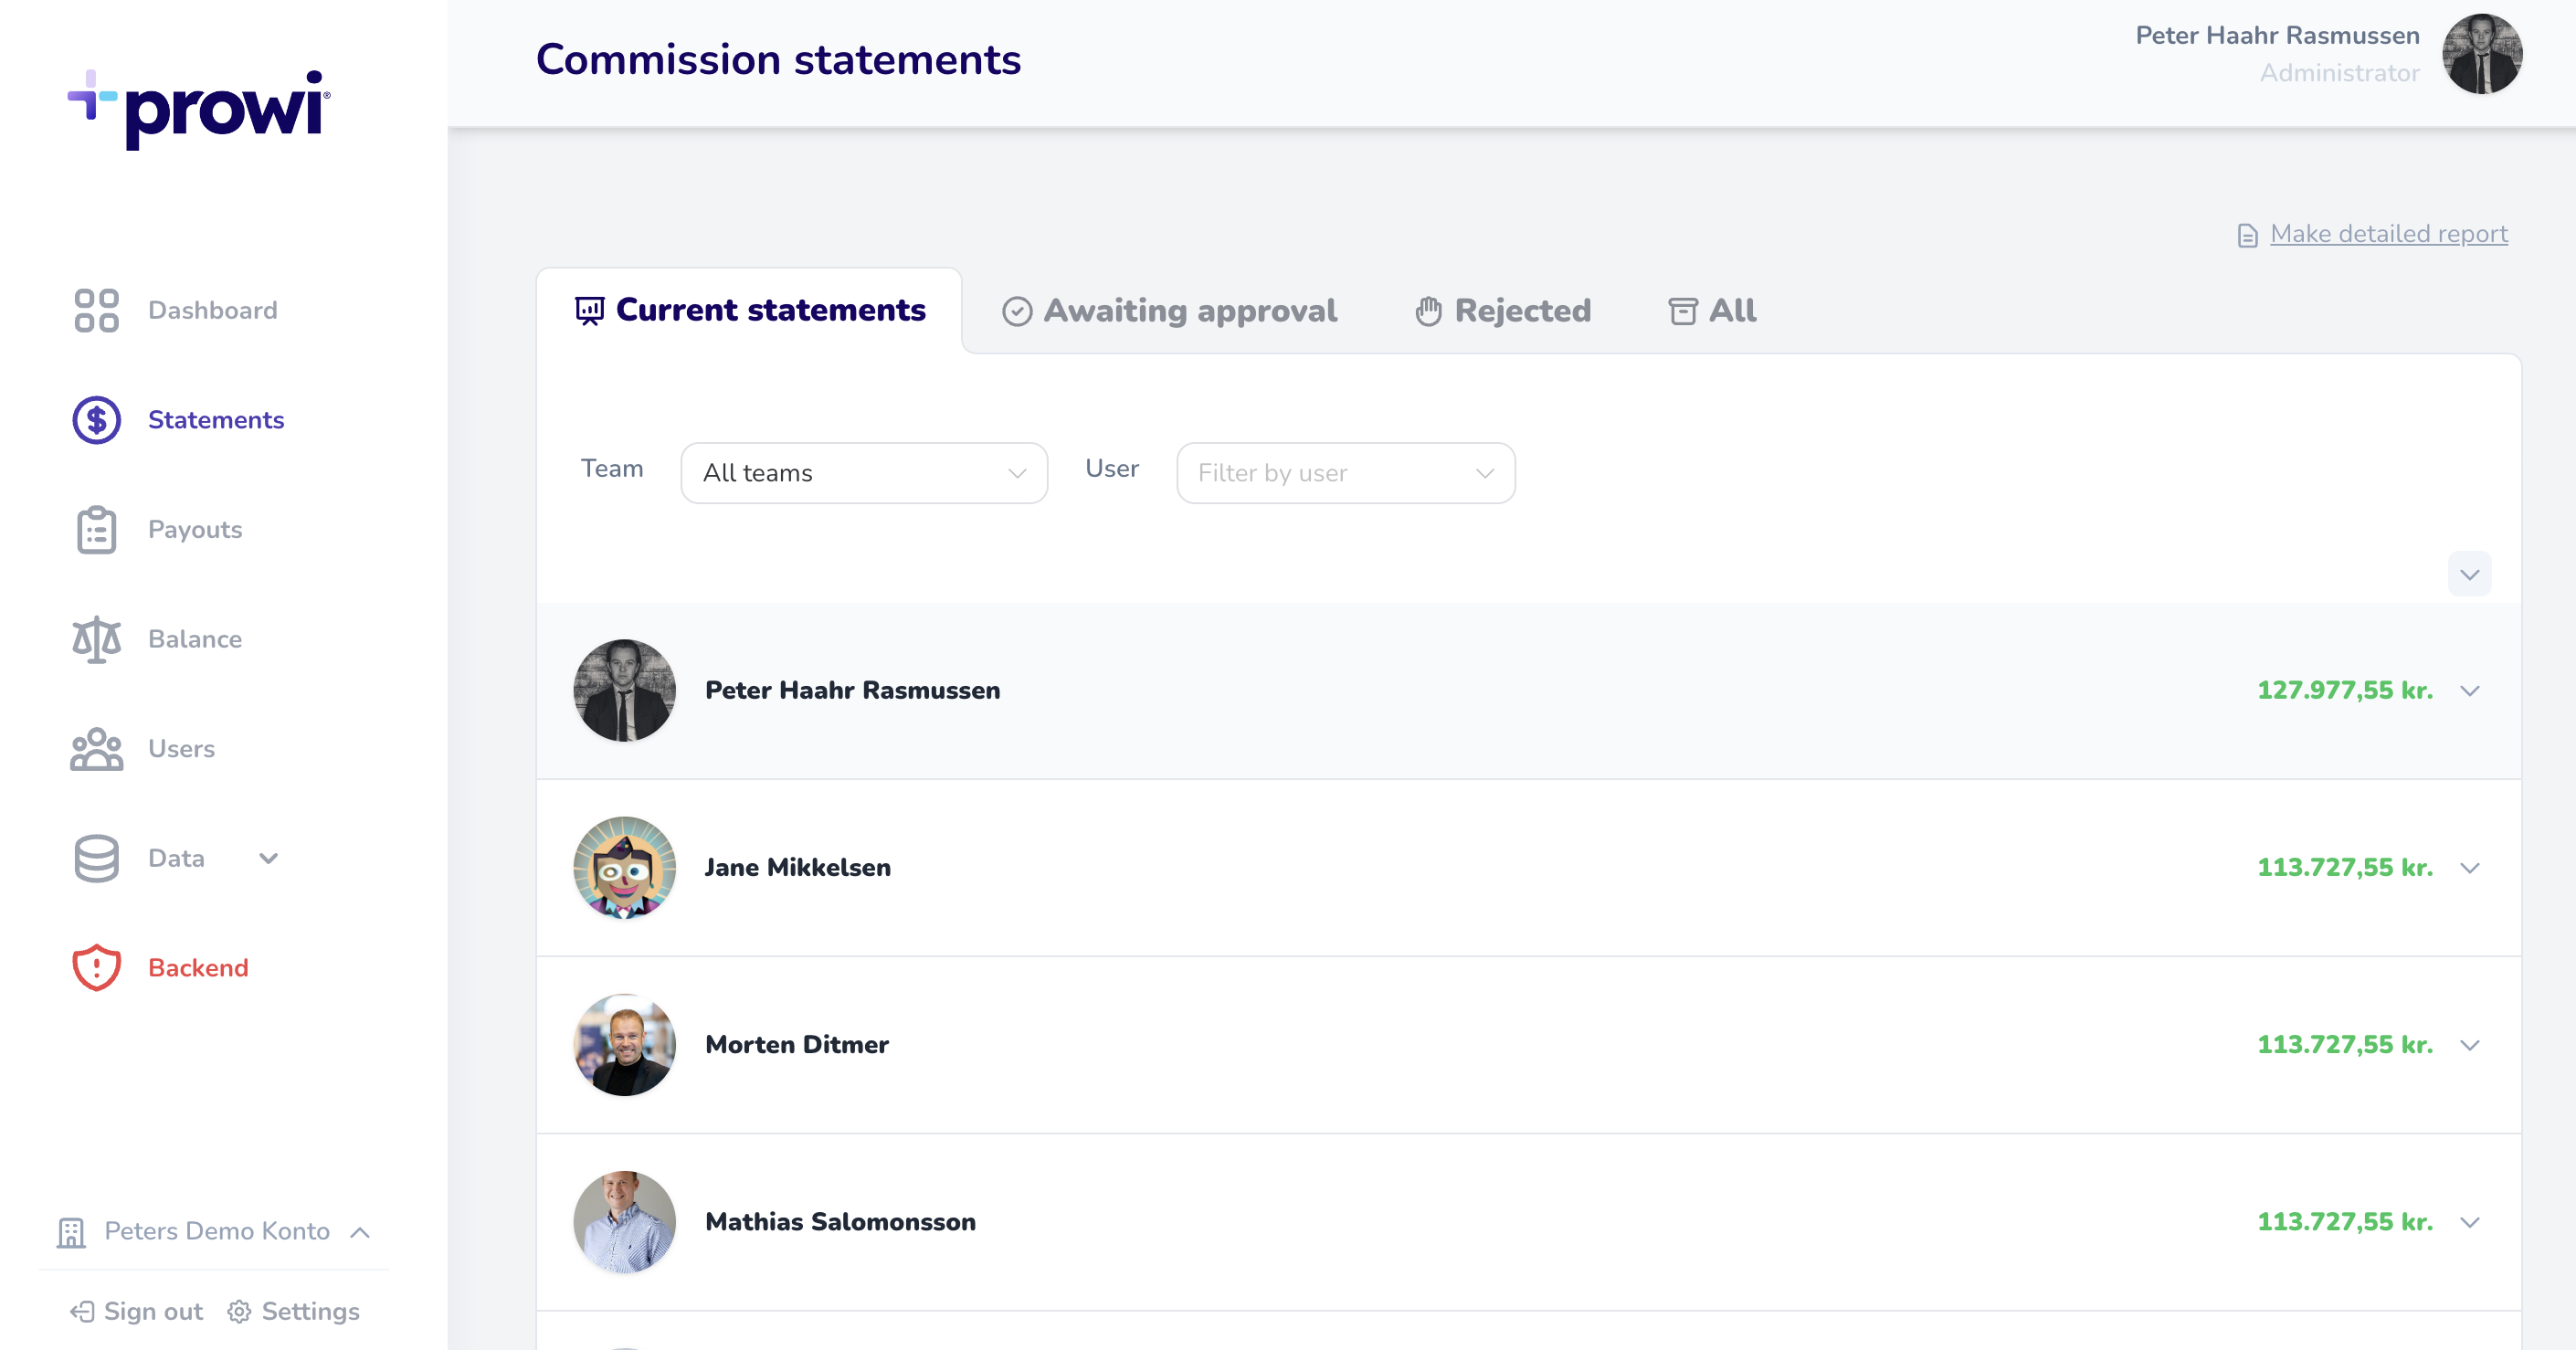Click the Payouts clipboard icon

[x=96, y=530]
